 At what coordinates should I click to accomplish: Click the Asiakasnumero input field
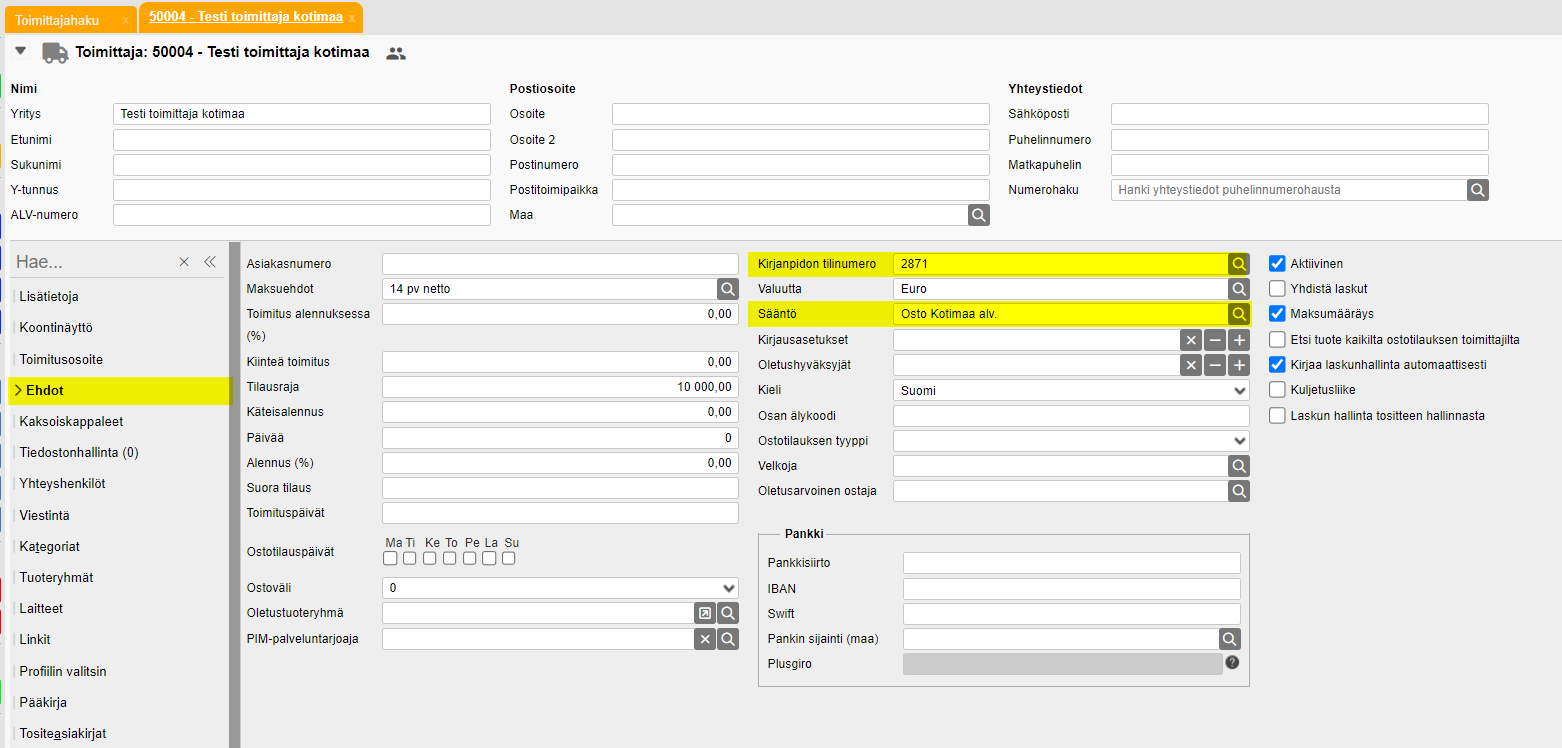coord(560,264)
